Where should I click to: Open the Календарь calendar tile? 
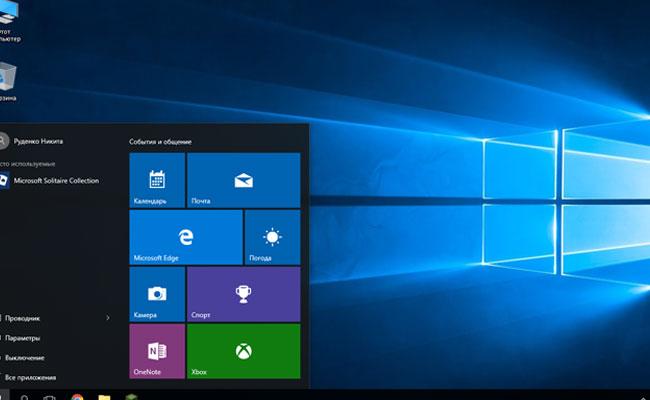coord(157,180)
